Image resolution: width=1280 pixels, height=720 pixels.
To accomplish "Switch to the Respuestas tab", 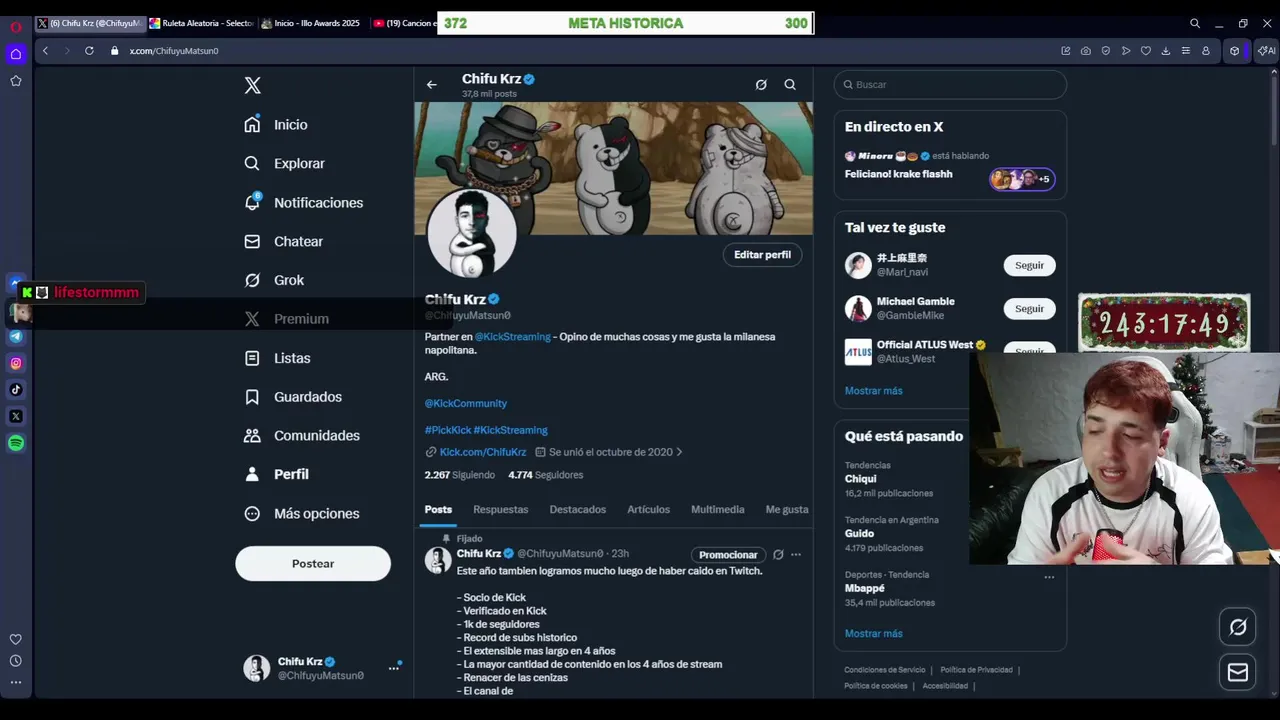I will click(501, 509).
